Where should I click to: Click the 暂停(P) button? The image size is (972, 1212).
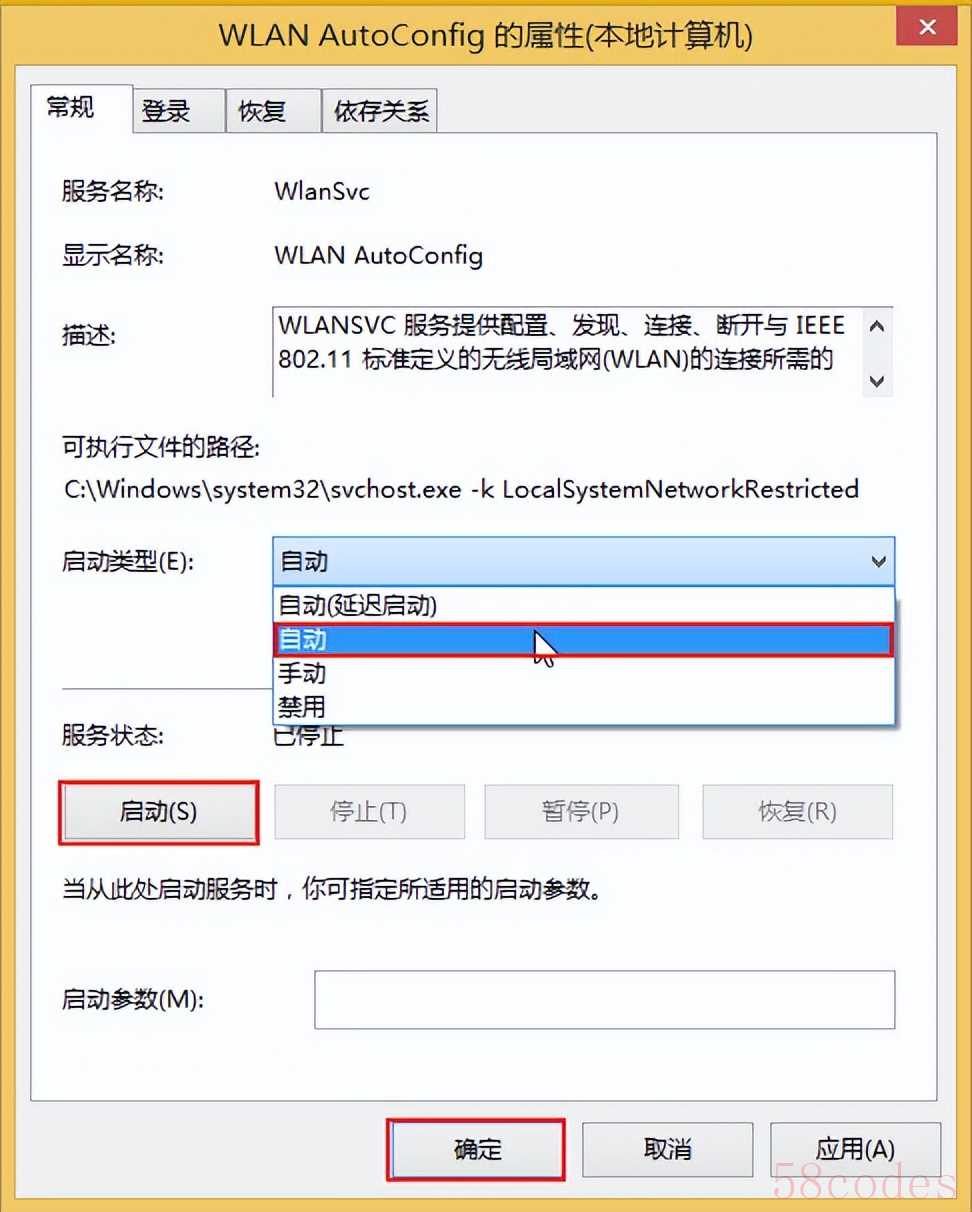[x=581, y=812]
